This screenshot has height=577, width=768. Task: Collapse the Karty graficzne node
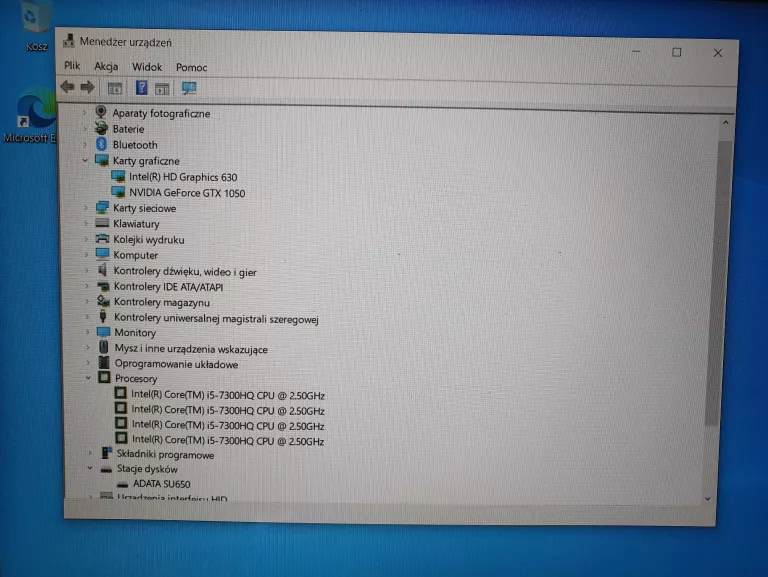click(x=85, y=160)
